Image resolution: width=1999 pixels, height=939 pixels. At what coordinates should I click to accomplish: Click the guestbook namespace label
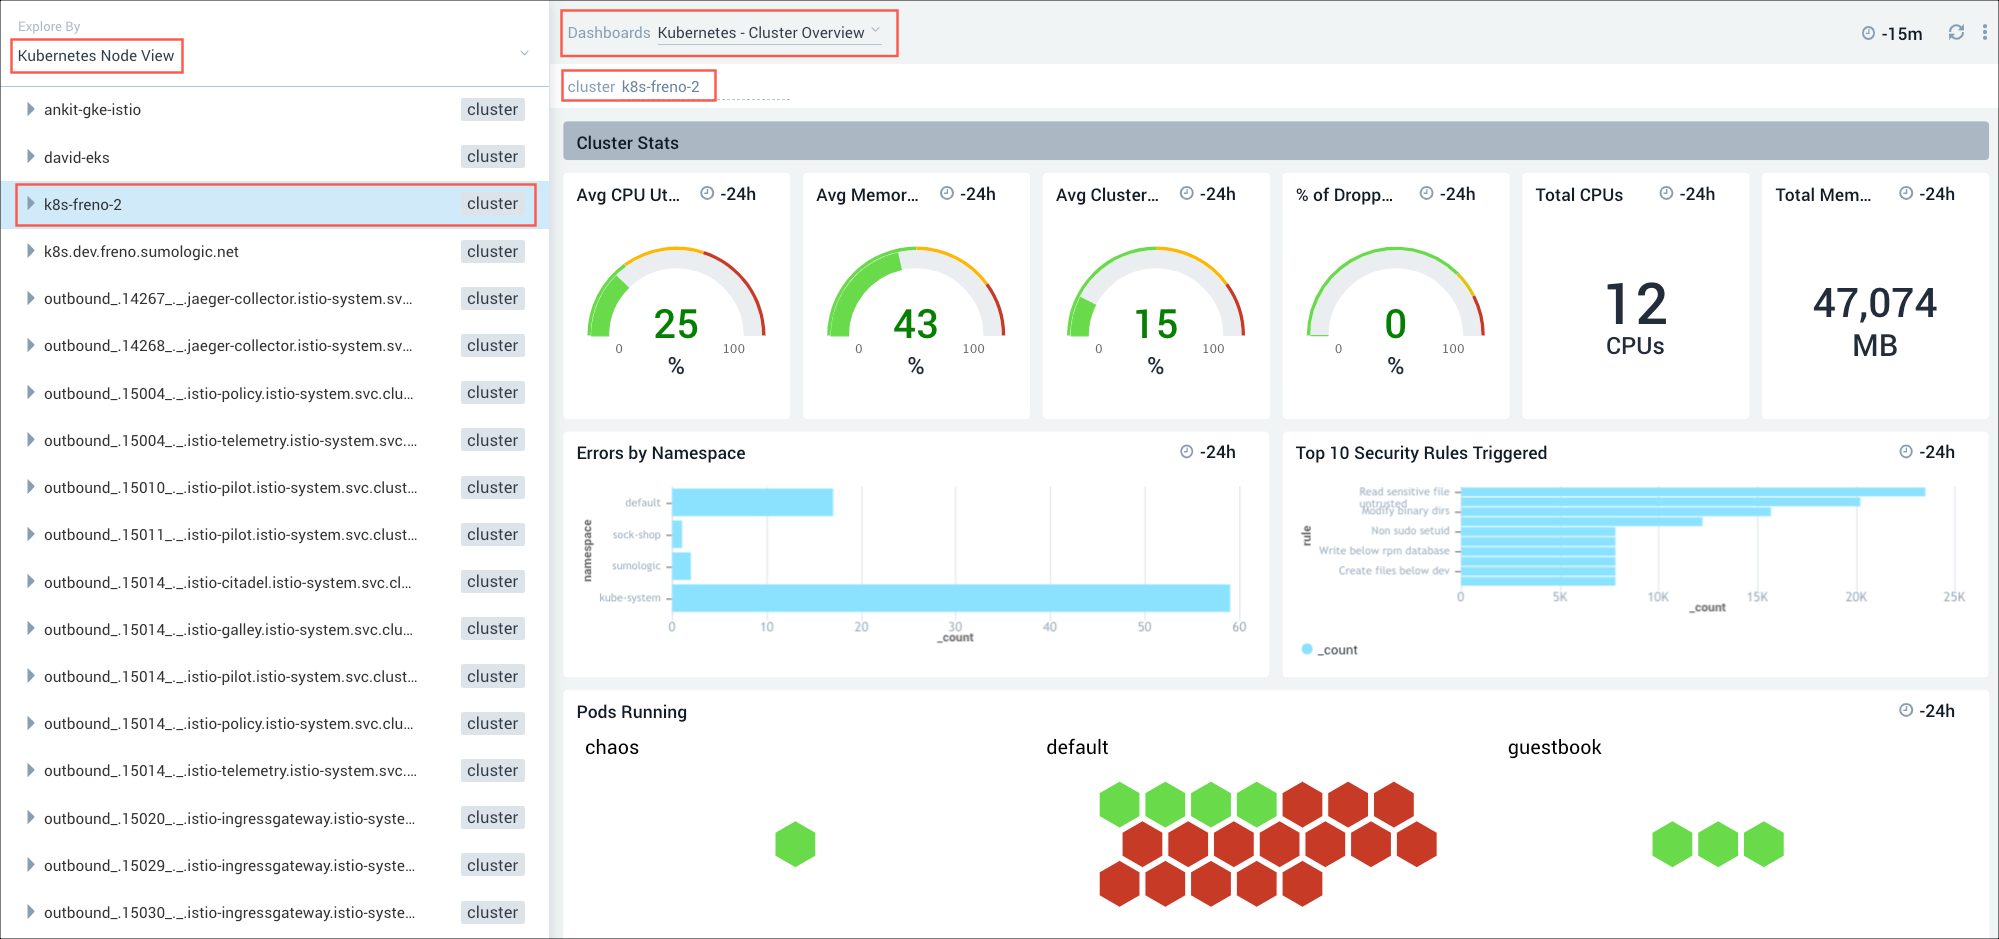click(1554, 747)
